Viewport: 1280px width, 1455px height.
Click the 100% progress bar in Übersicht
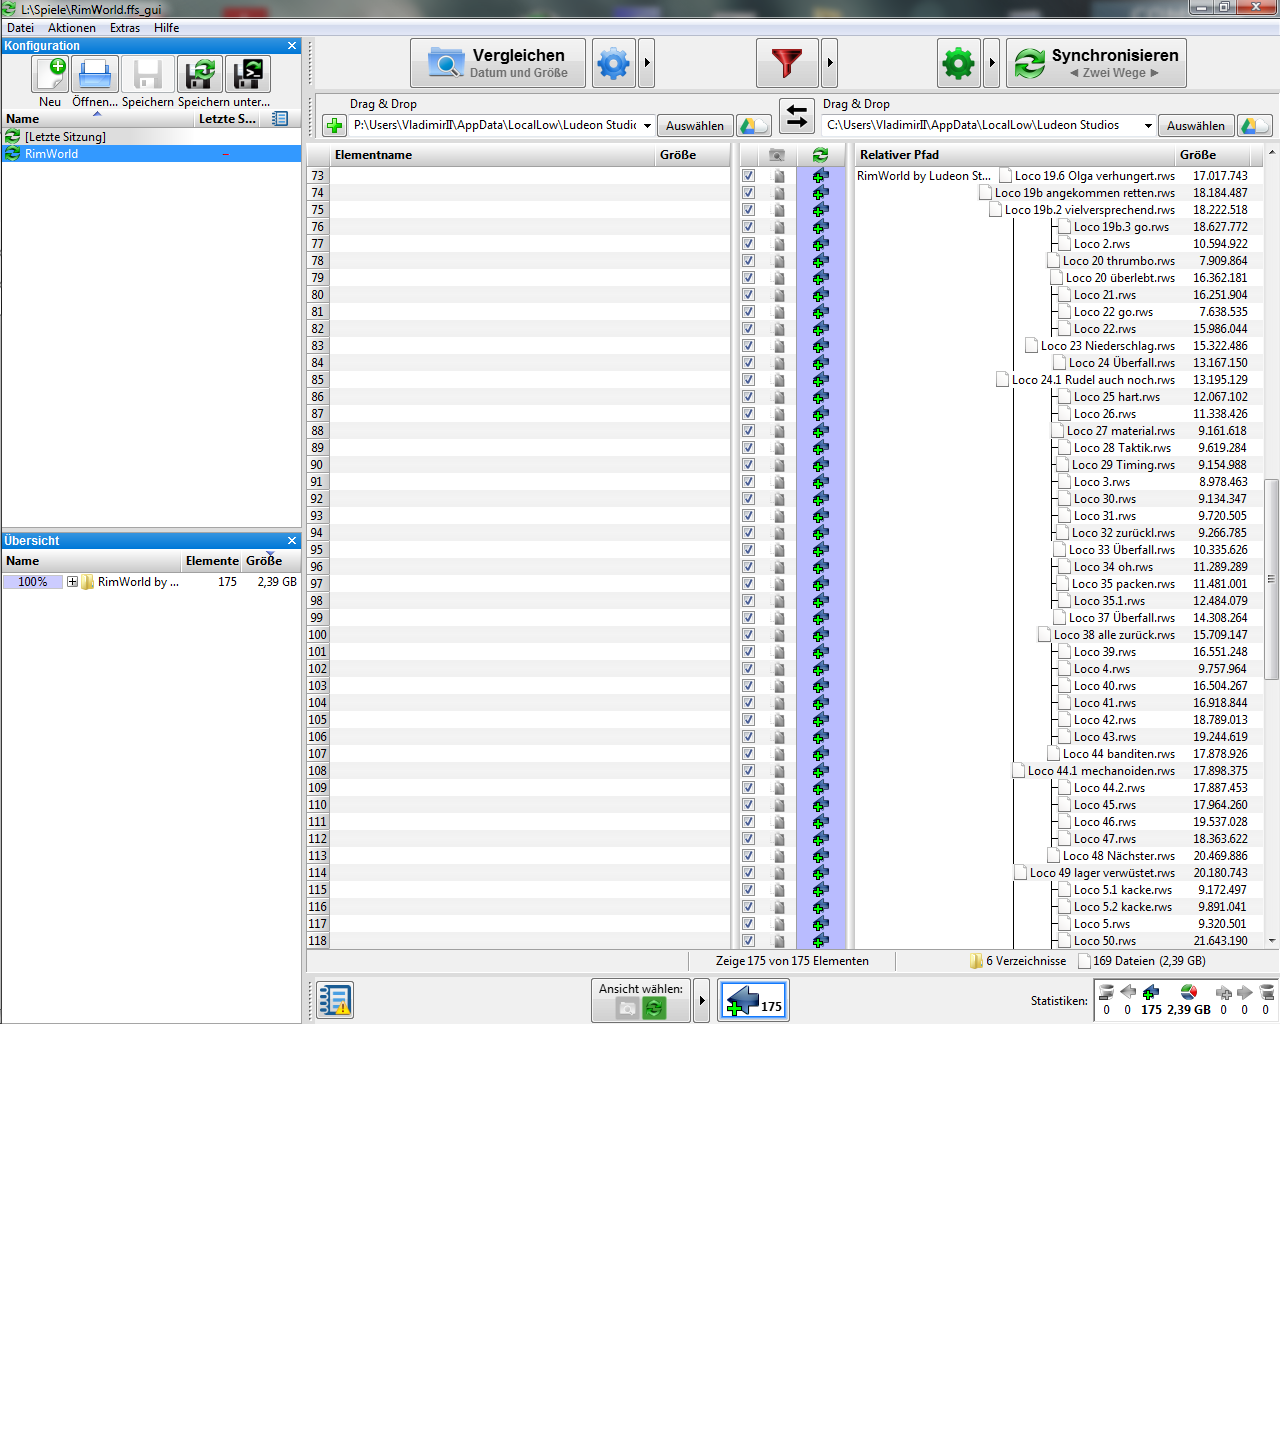(x=33, y=582)
